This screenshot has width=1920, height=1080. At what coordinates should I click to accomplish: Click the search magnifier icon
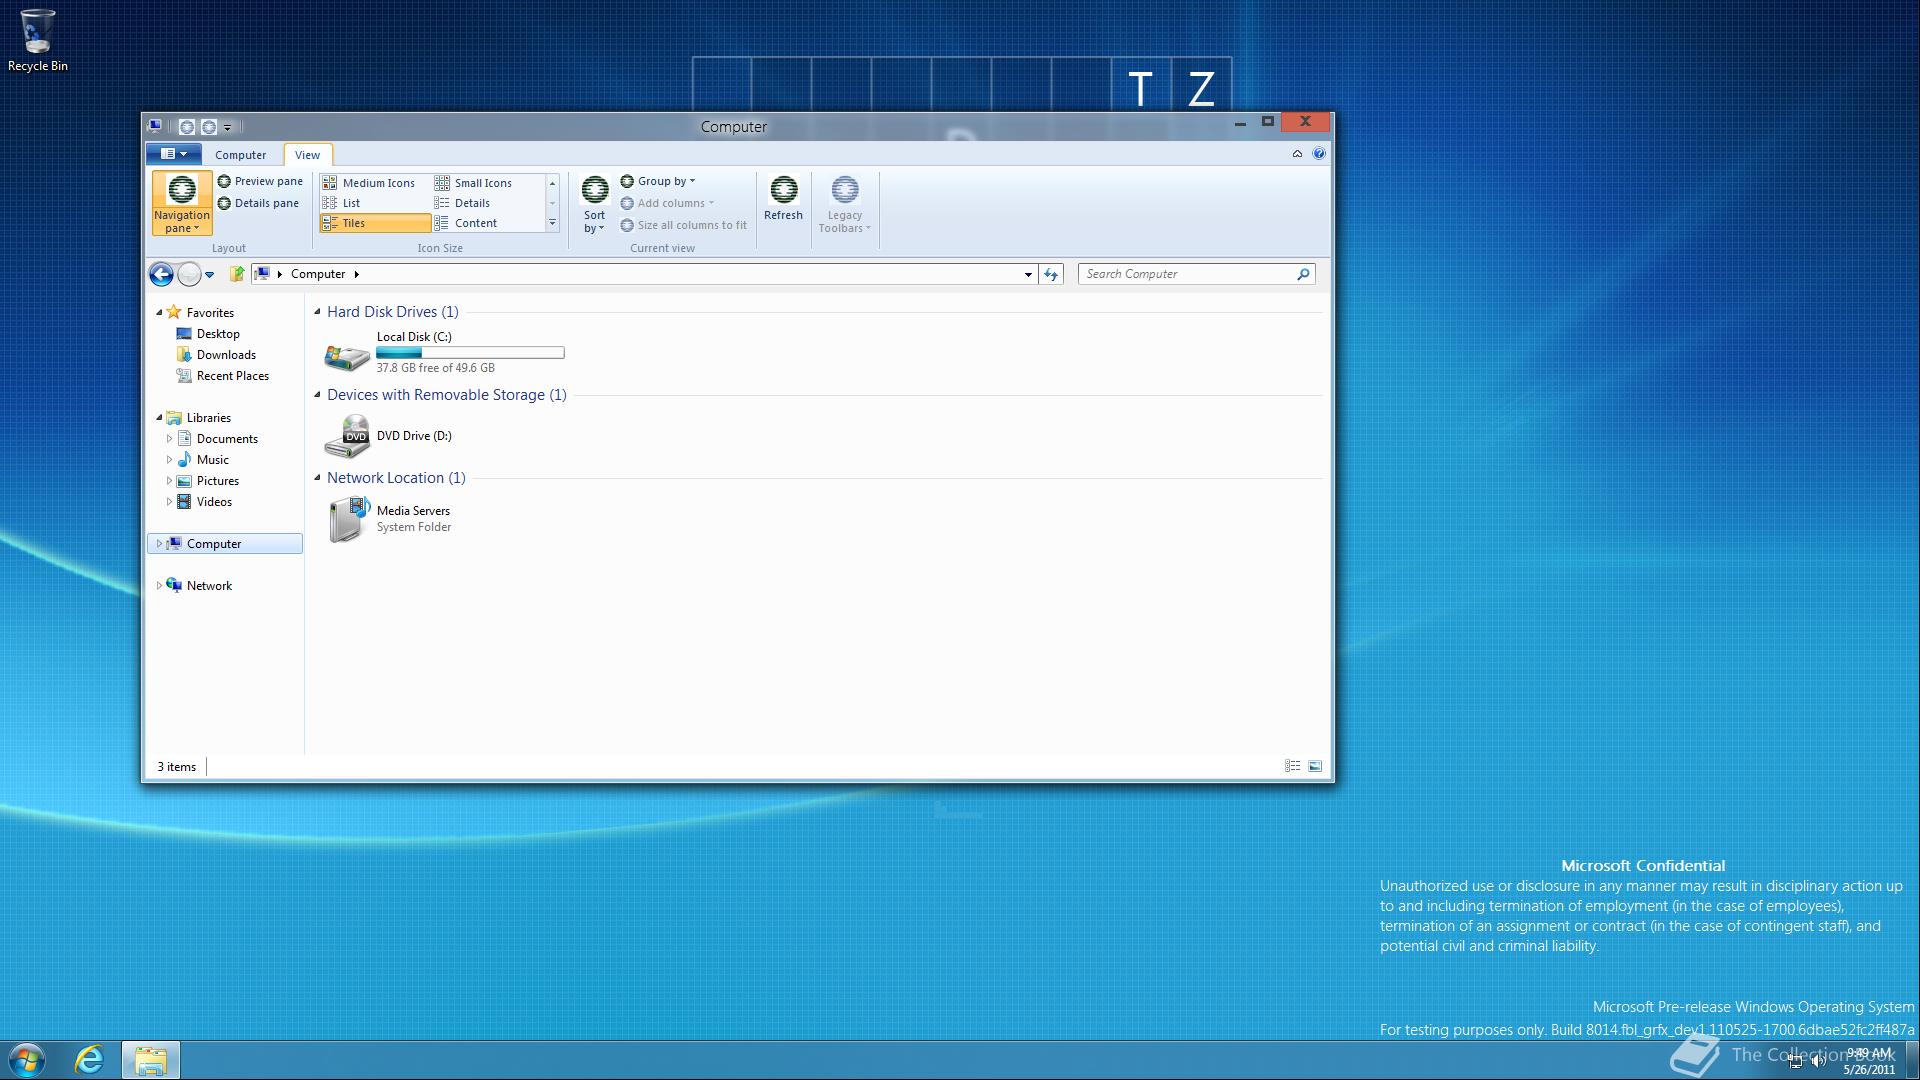pyautogui.click(x=1303, y=274)
